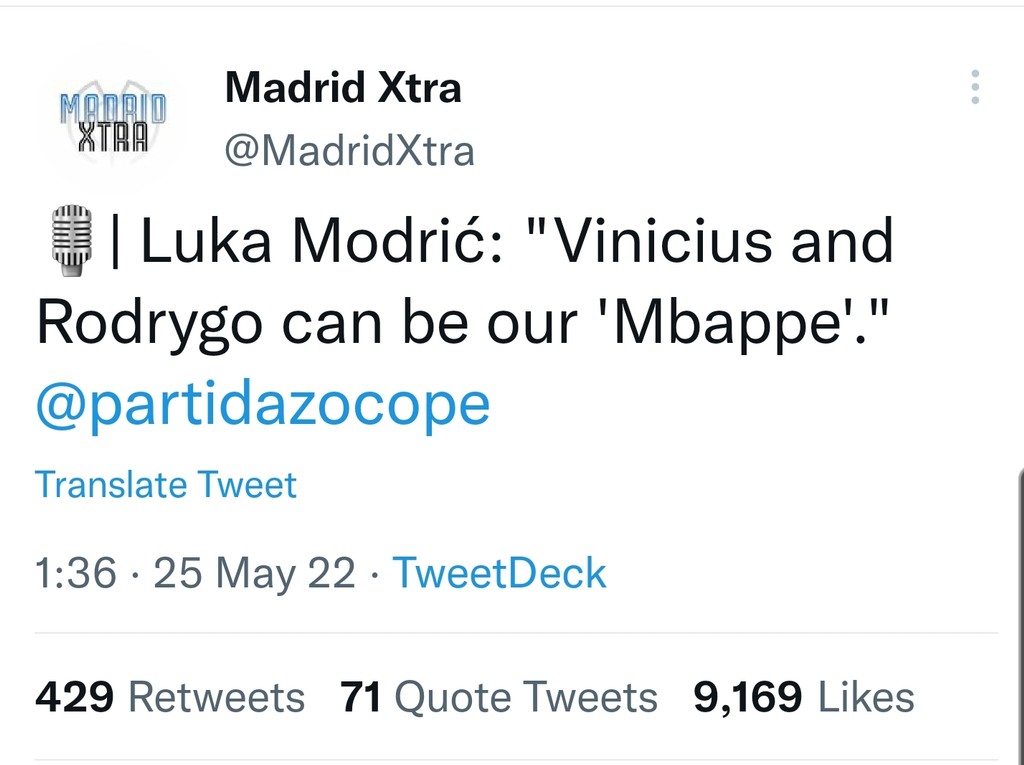Open the @MadridXtra handle link
Viewport: 1024px width, 765px height.
[x=349, y=152]
